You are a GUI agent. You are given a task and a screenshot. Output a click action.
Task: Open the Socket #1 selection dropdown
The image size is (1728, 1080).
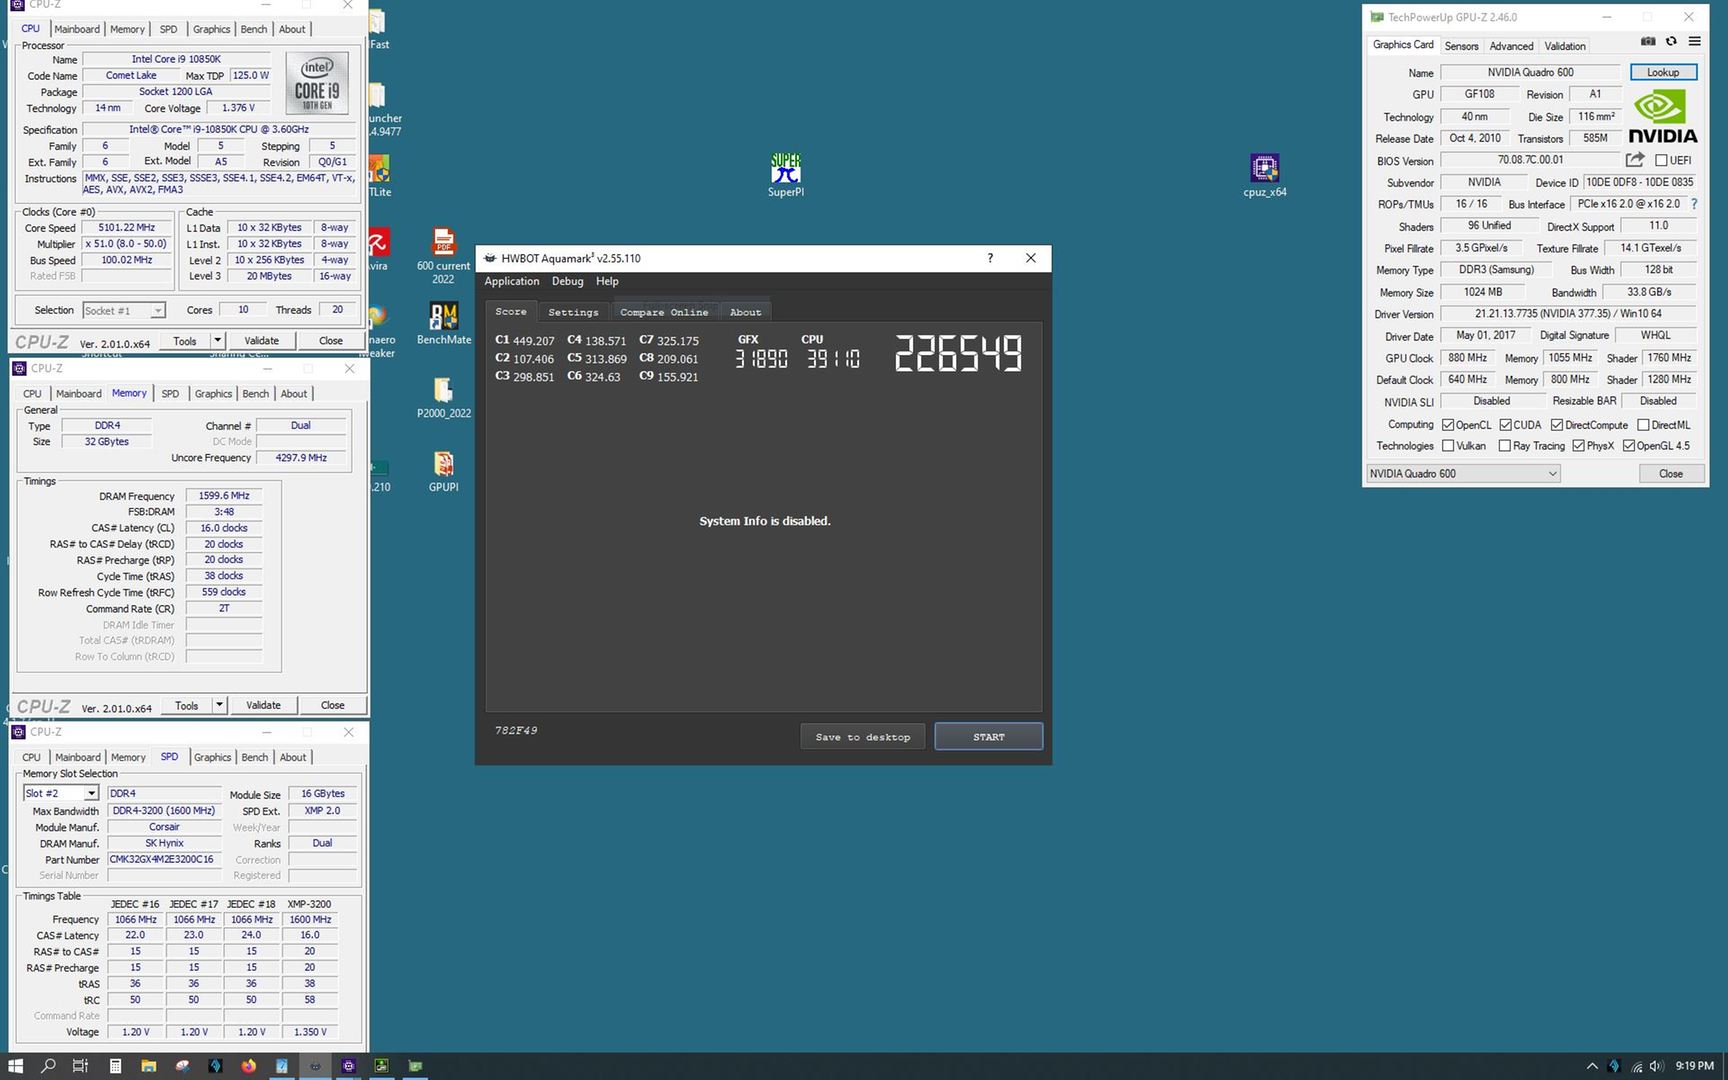tap(123, 311)
